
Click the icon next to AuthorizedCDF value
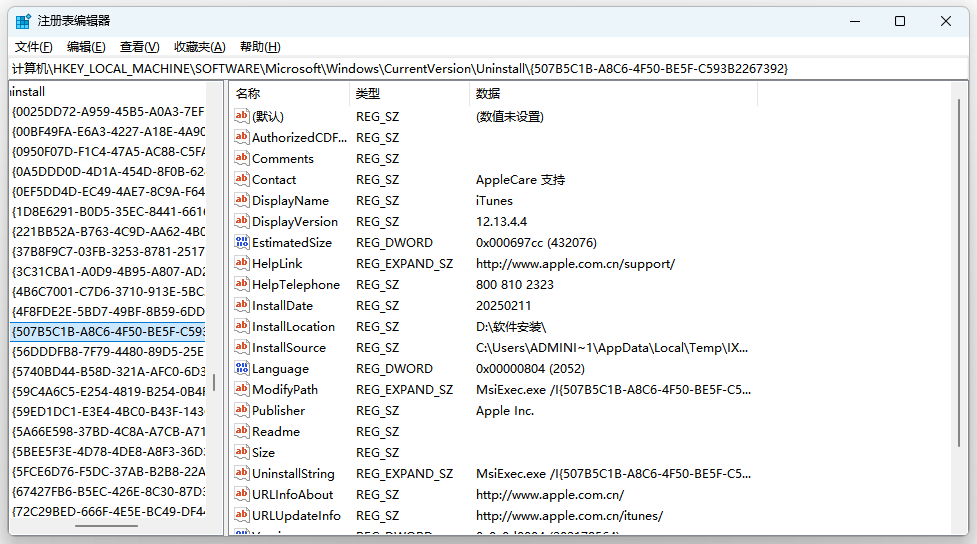242,137
